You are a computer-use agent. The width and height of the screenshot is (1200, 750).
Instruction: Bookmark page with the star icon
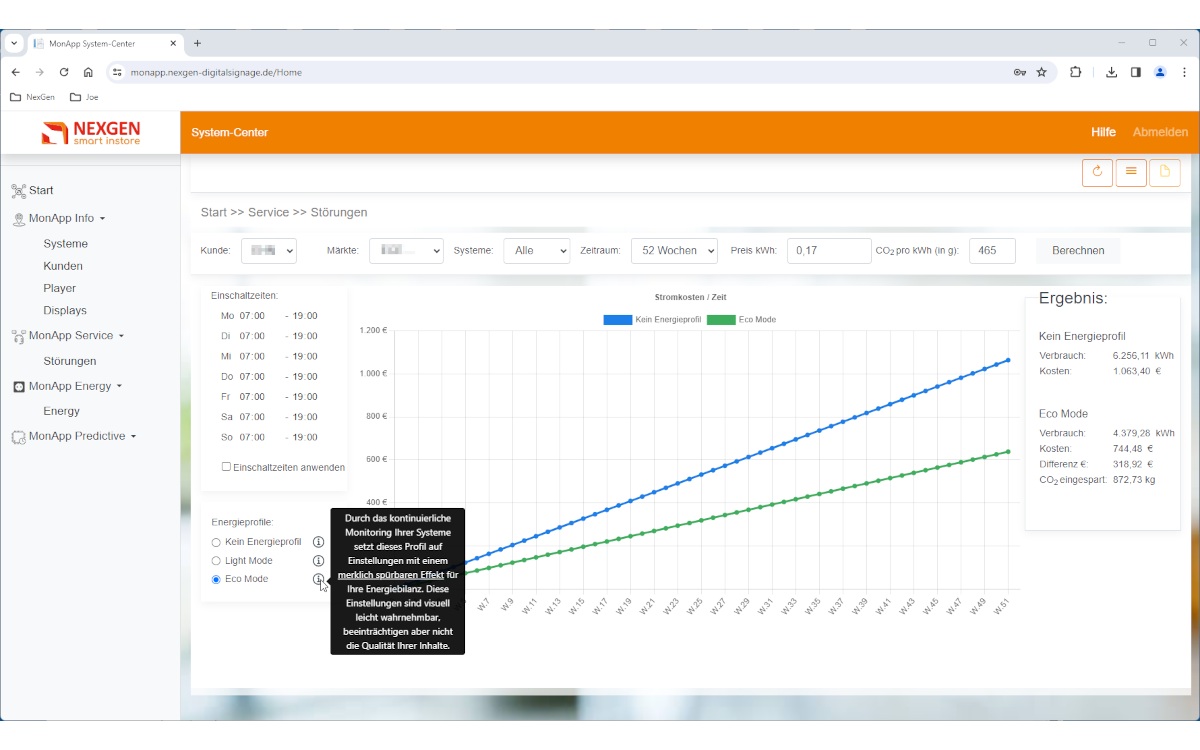point(1041,72)
